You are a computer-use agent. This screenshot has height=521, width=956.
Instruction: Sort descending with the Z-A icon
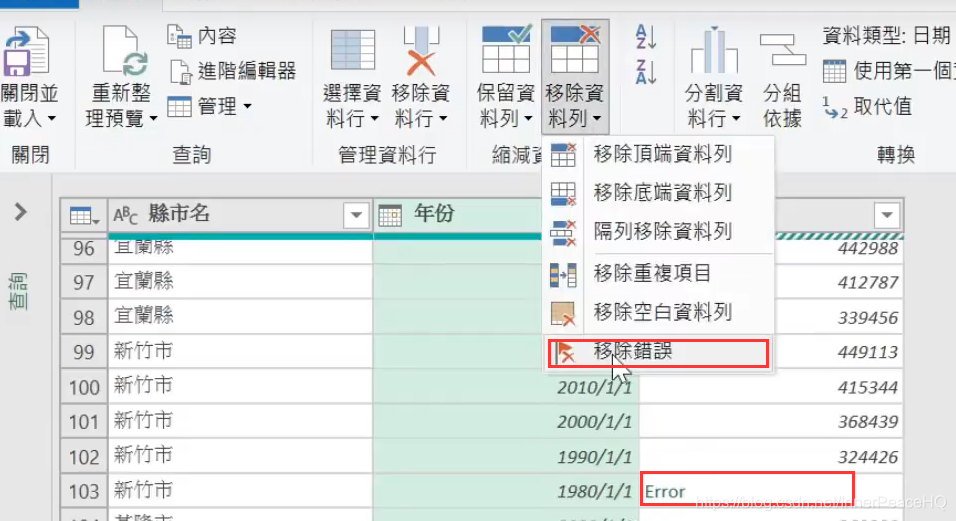click(646, 72)
